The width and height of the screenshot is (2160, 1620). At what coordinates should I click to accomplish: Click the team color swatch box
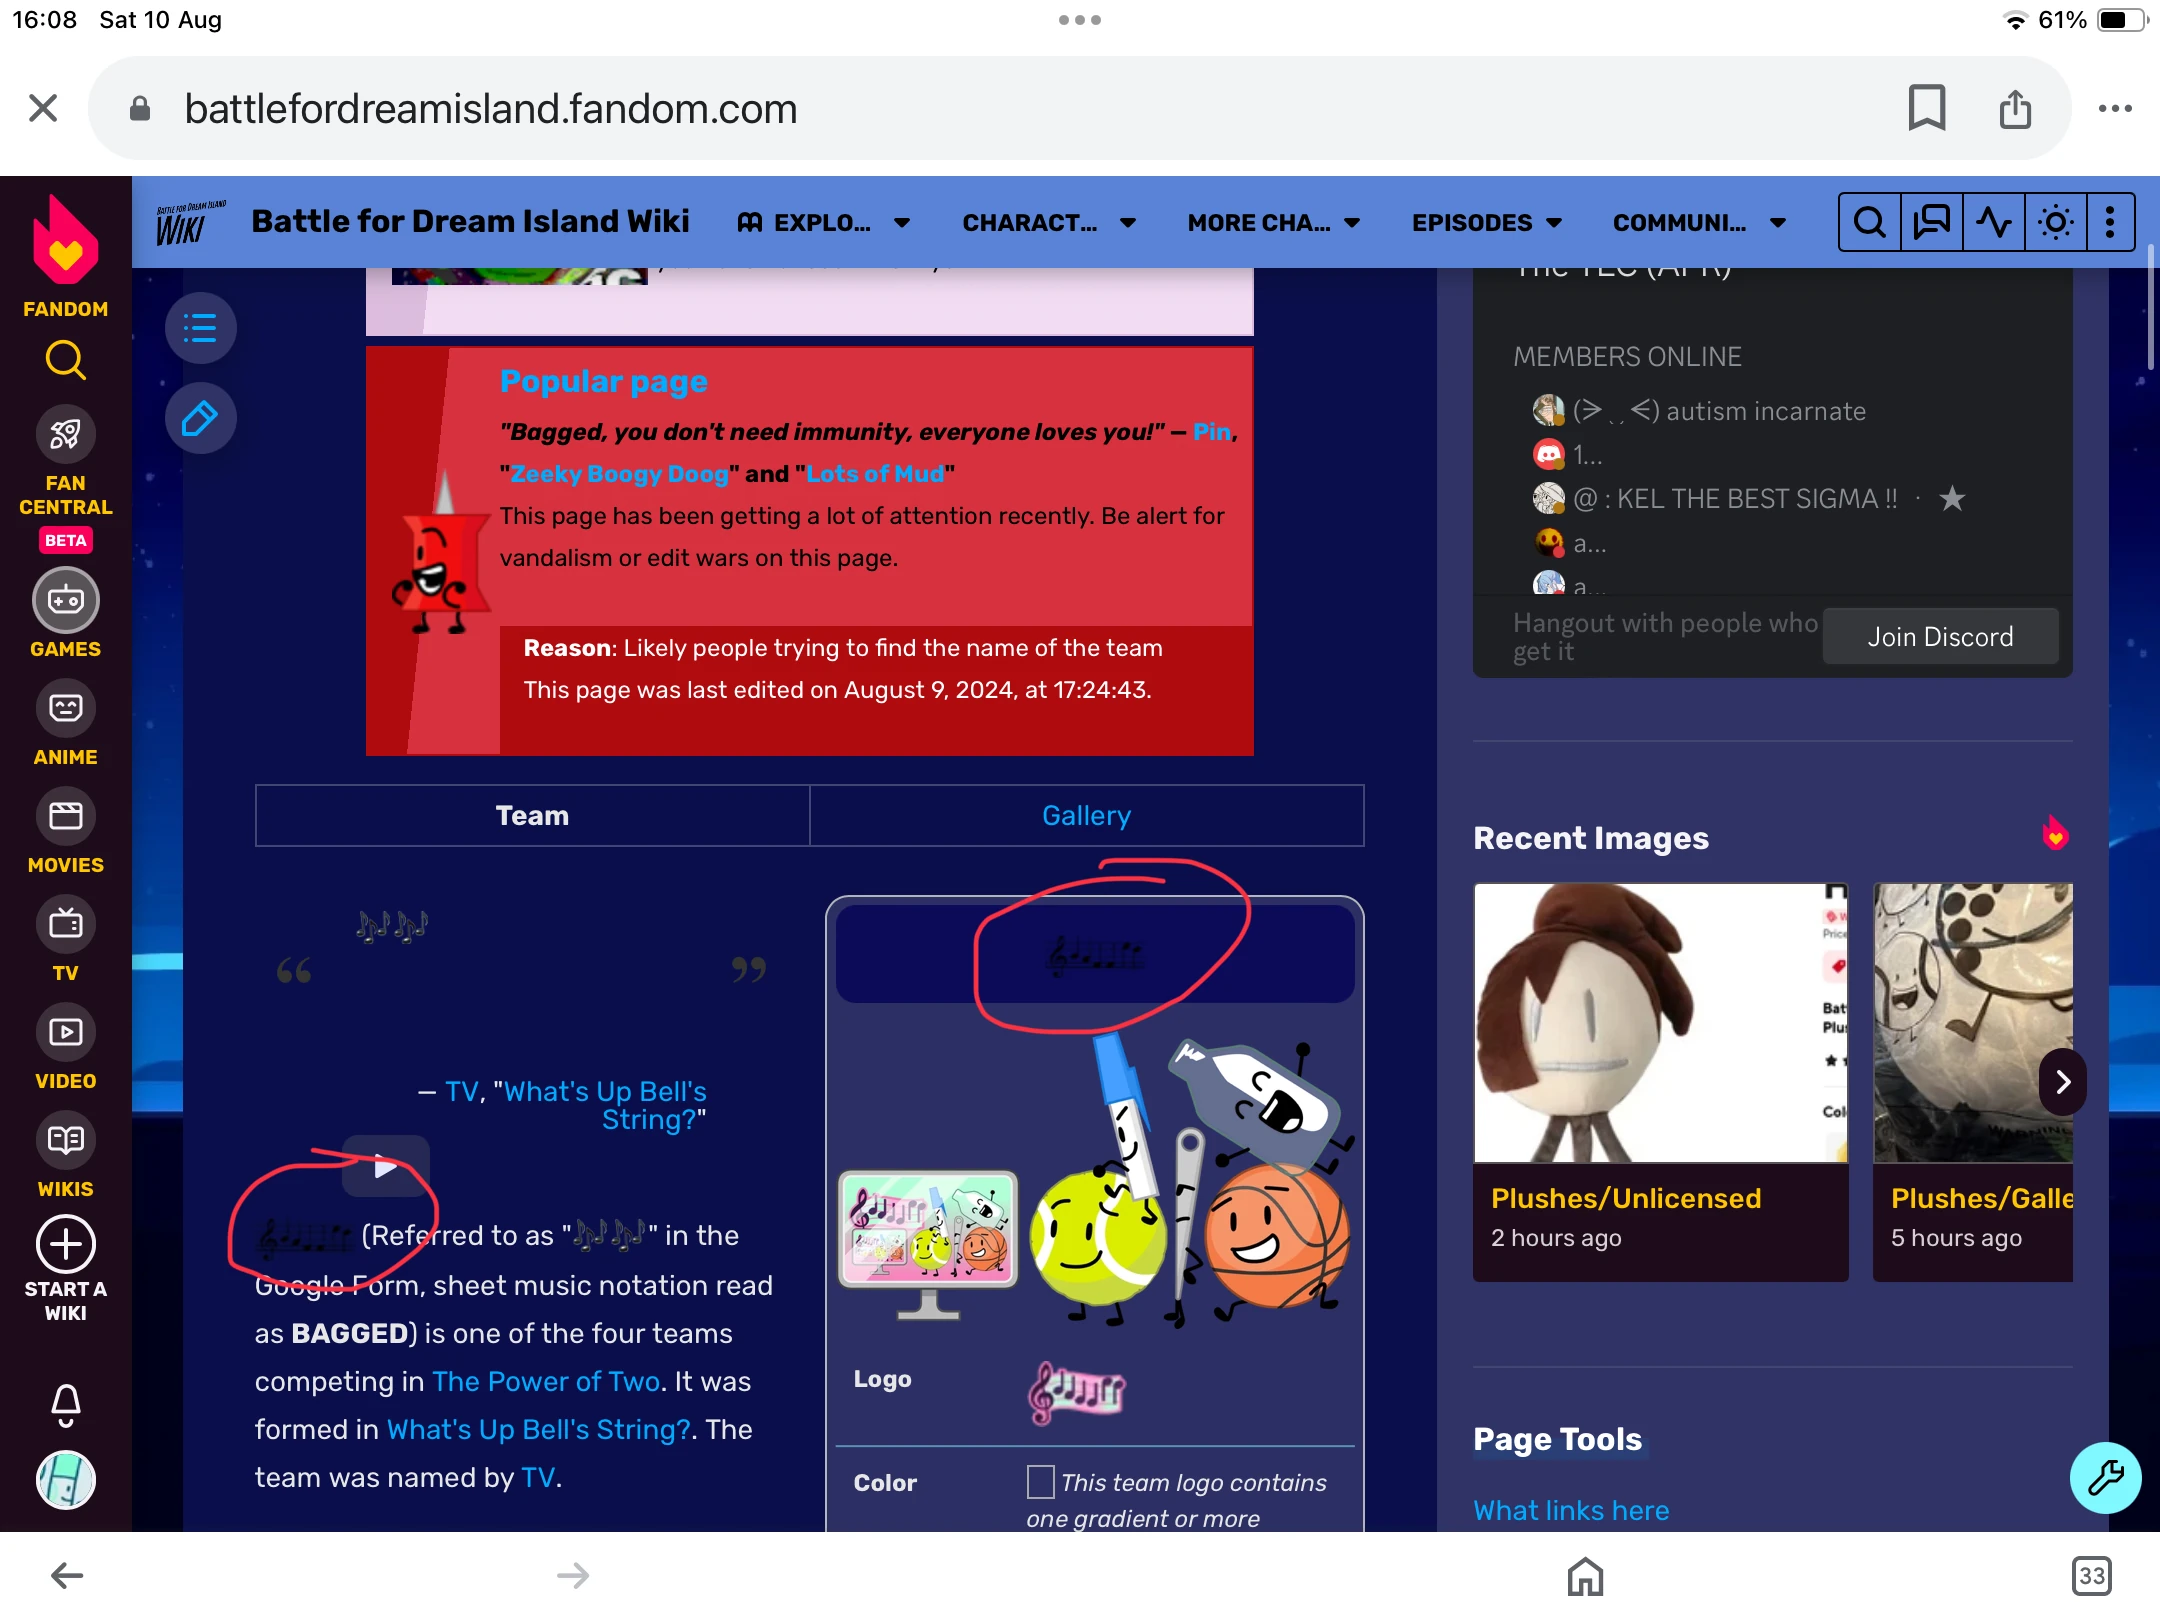point(1040,1481)
